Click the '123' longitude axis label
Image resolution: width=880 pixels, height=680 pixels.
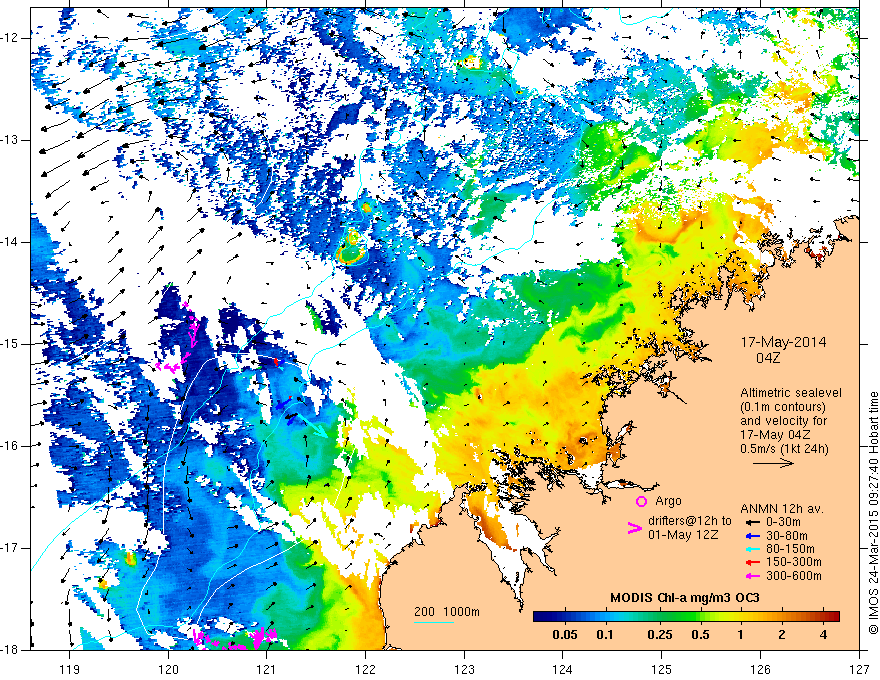464,669
